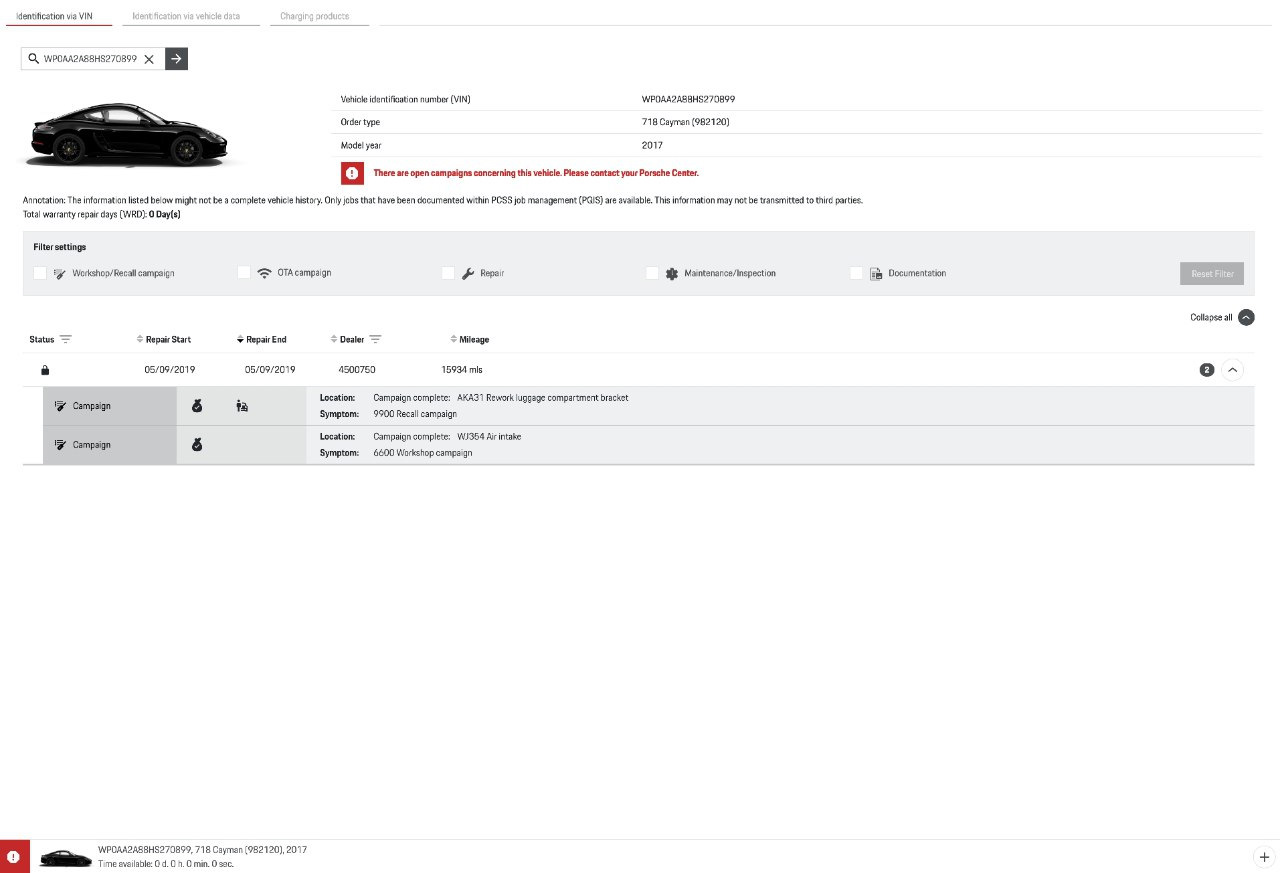Click the open campaigns warning message
Image resolution: width=1280 pixels, height=873 pixels.
pos(536,173)
